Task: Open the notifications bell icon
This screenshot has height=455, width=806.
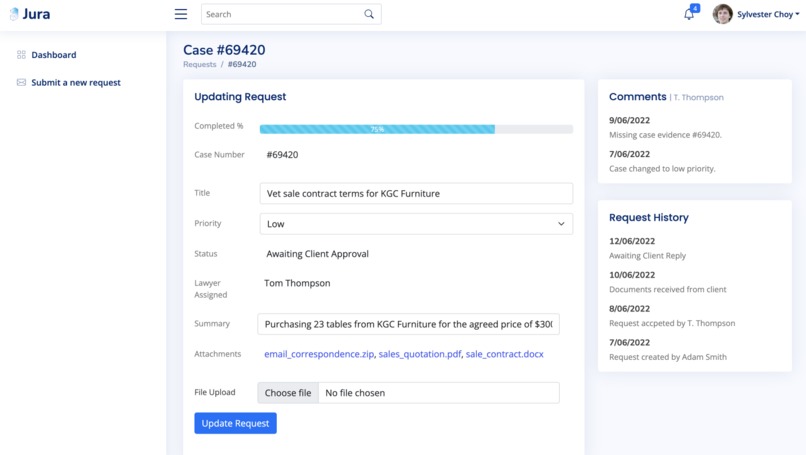Action: (689, 14)
